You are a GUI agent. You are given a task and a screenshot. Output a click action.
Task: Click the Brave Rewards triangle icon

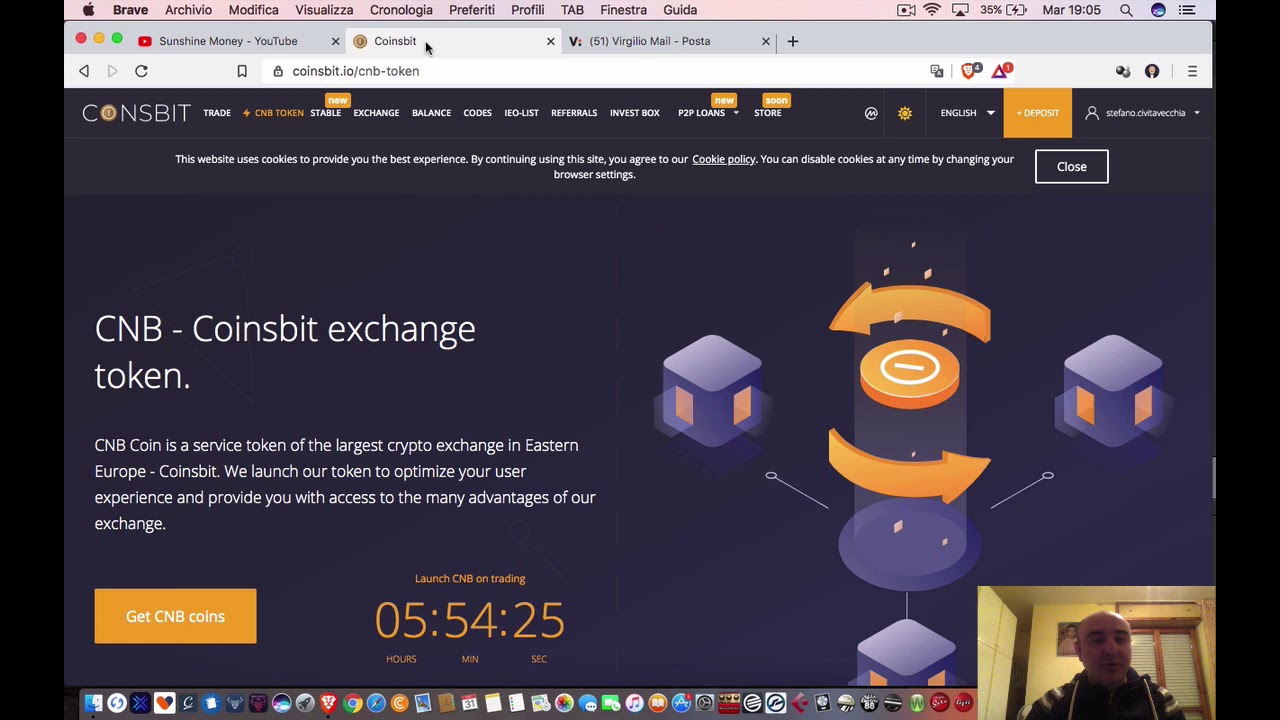(x=1001, y=71)
